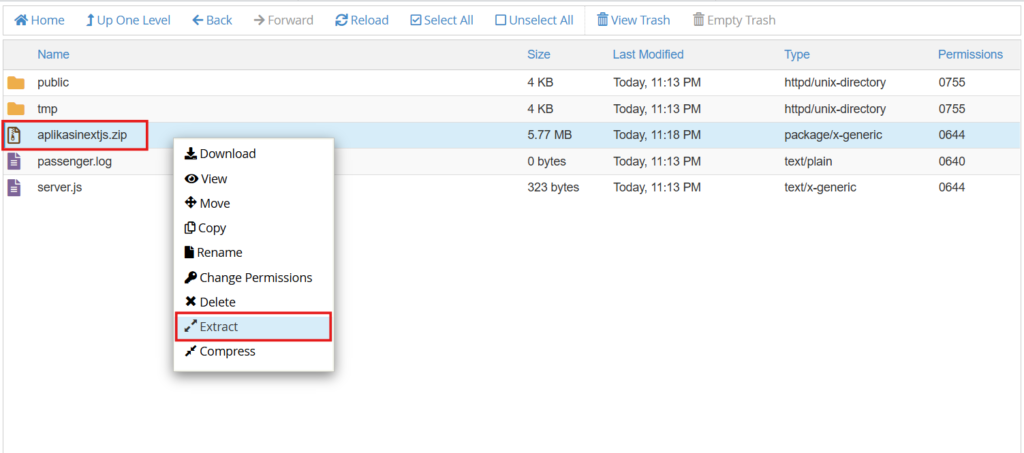Click the public folder icon
Image resolution: width=1024 pixels, height=453 pixels.
(15, 83)
